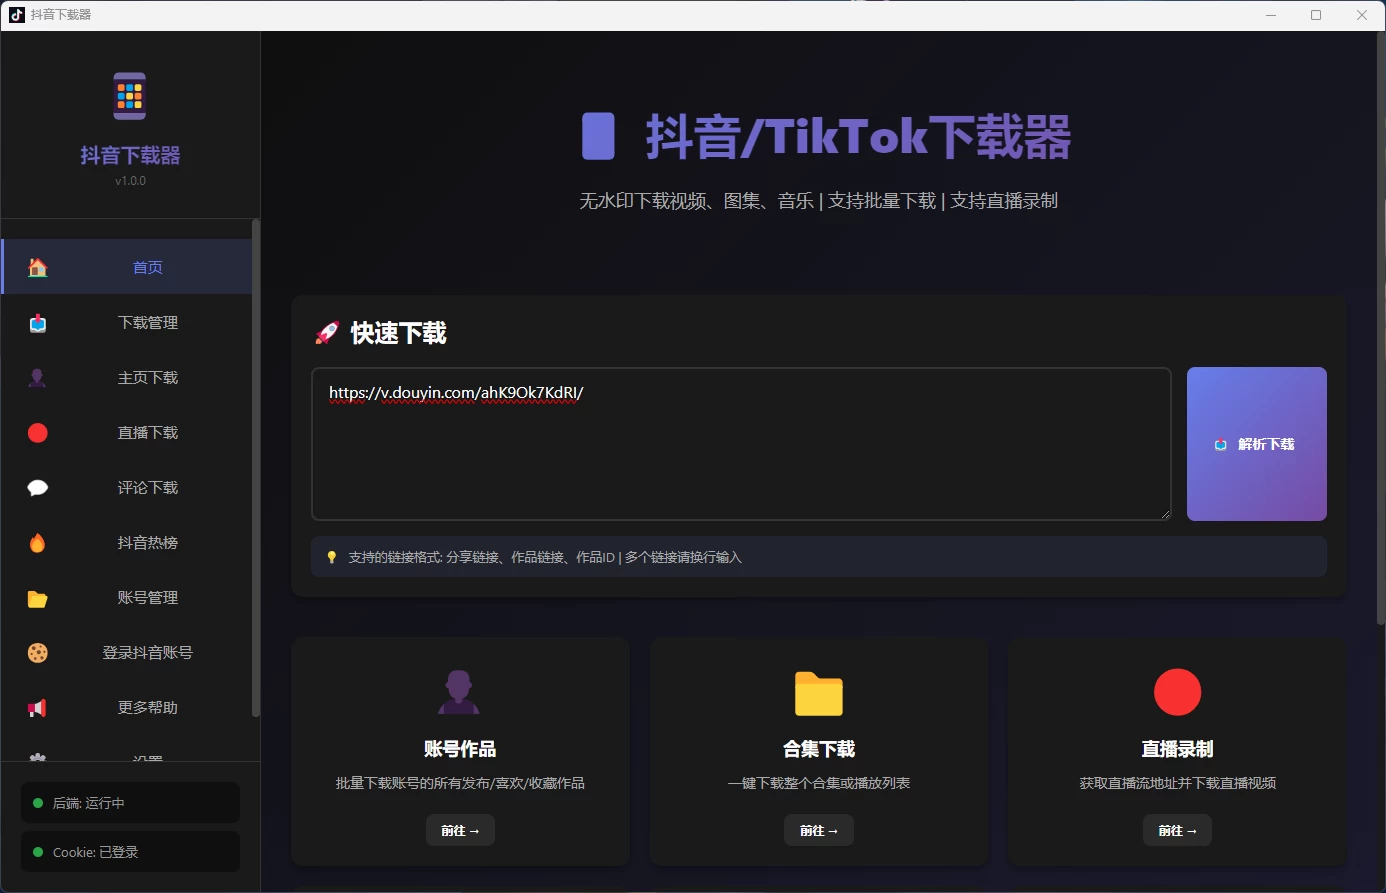Screen dimensions: 1386x893
Task: Open 评论下载 section
Action: [127, 487]
